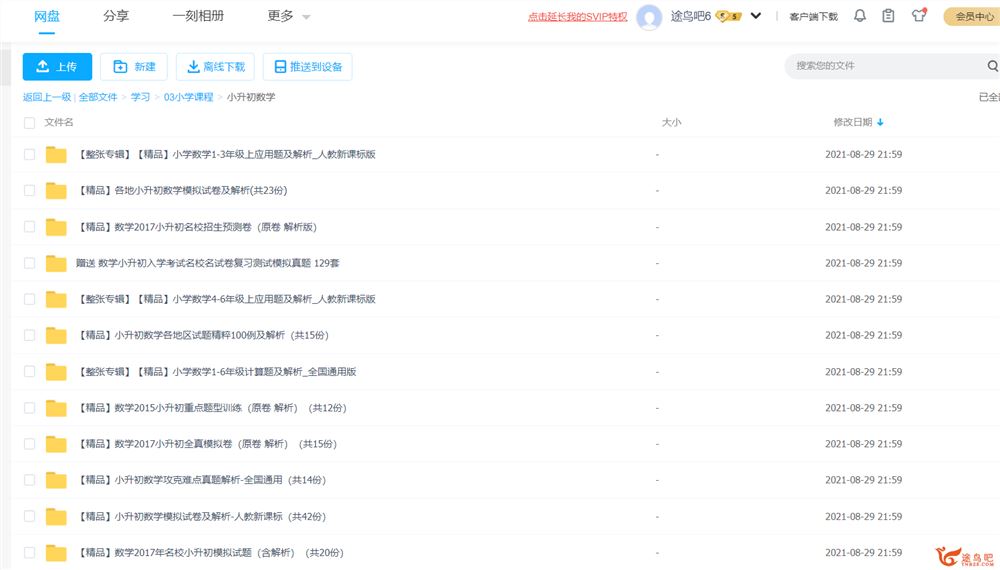Screen dimensions: 1000x570
Task: Open 【精品】小升初数学攻克难点真题解析-全国通用 name
Action: pos(202,480)
